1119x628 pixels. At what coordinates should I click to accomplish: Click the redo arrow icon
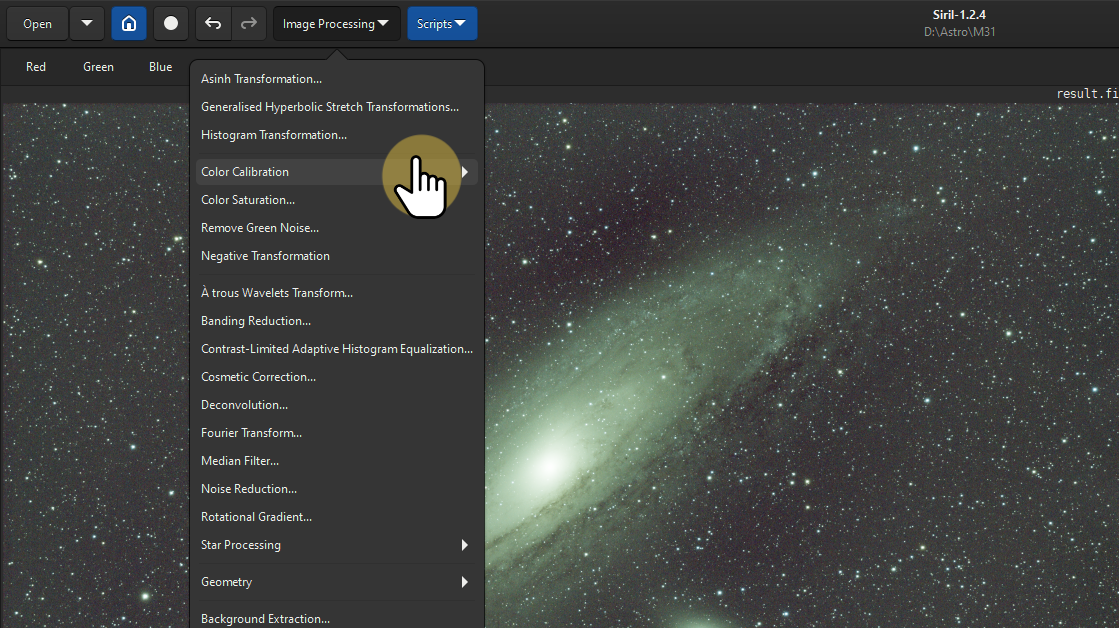pyautogui.click(x=249, y=23)
